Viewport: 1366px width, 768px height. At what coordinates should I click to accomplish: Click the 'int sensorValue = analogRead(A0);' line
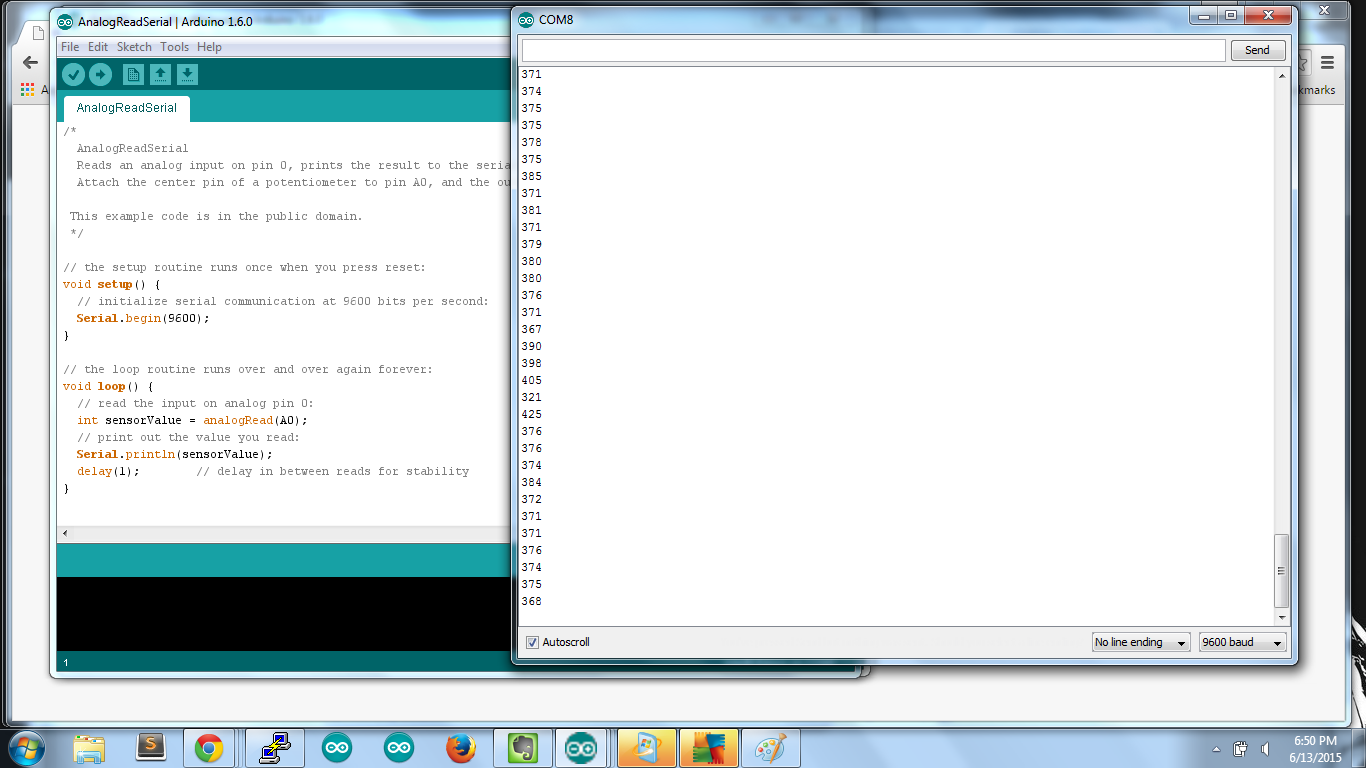(x=192, y=420)
